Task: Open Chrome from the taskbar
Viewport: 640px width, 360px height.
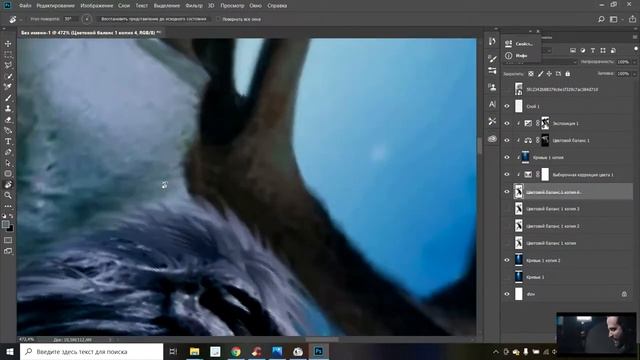Action: click(236, 351)
